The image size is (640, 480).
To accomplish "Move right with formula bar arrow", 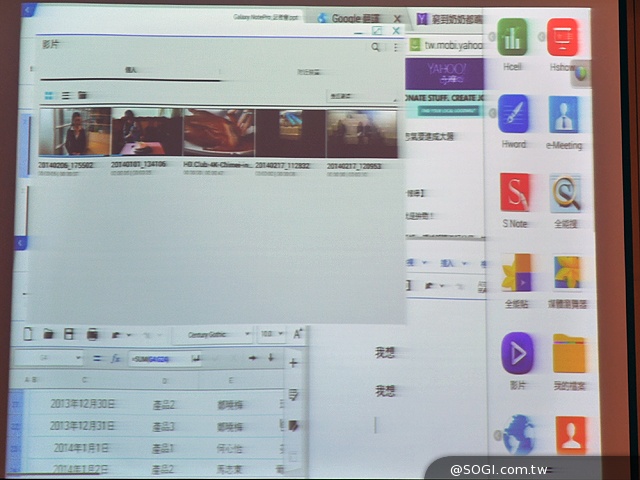I will click(253, 358).
